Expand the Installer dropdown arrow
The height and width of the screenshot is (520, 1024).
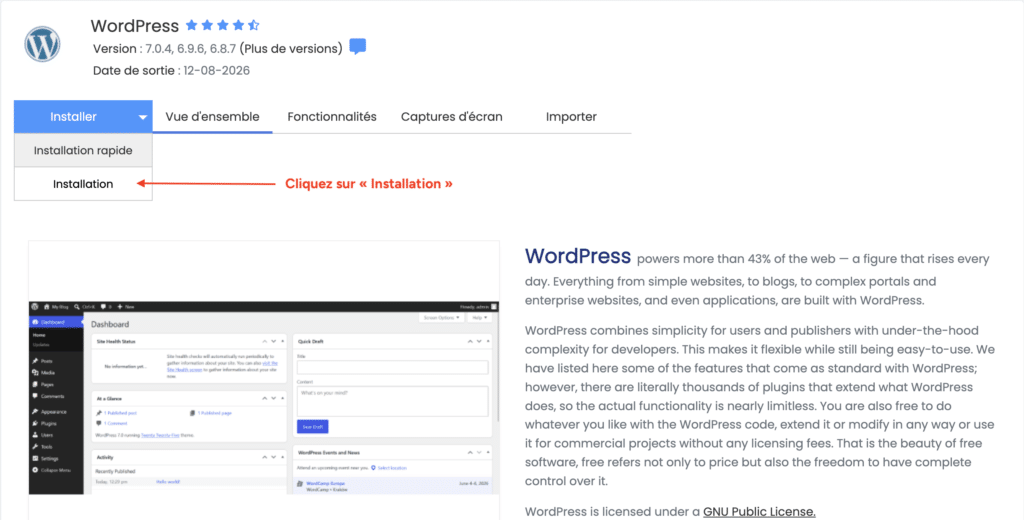142,118
